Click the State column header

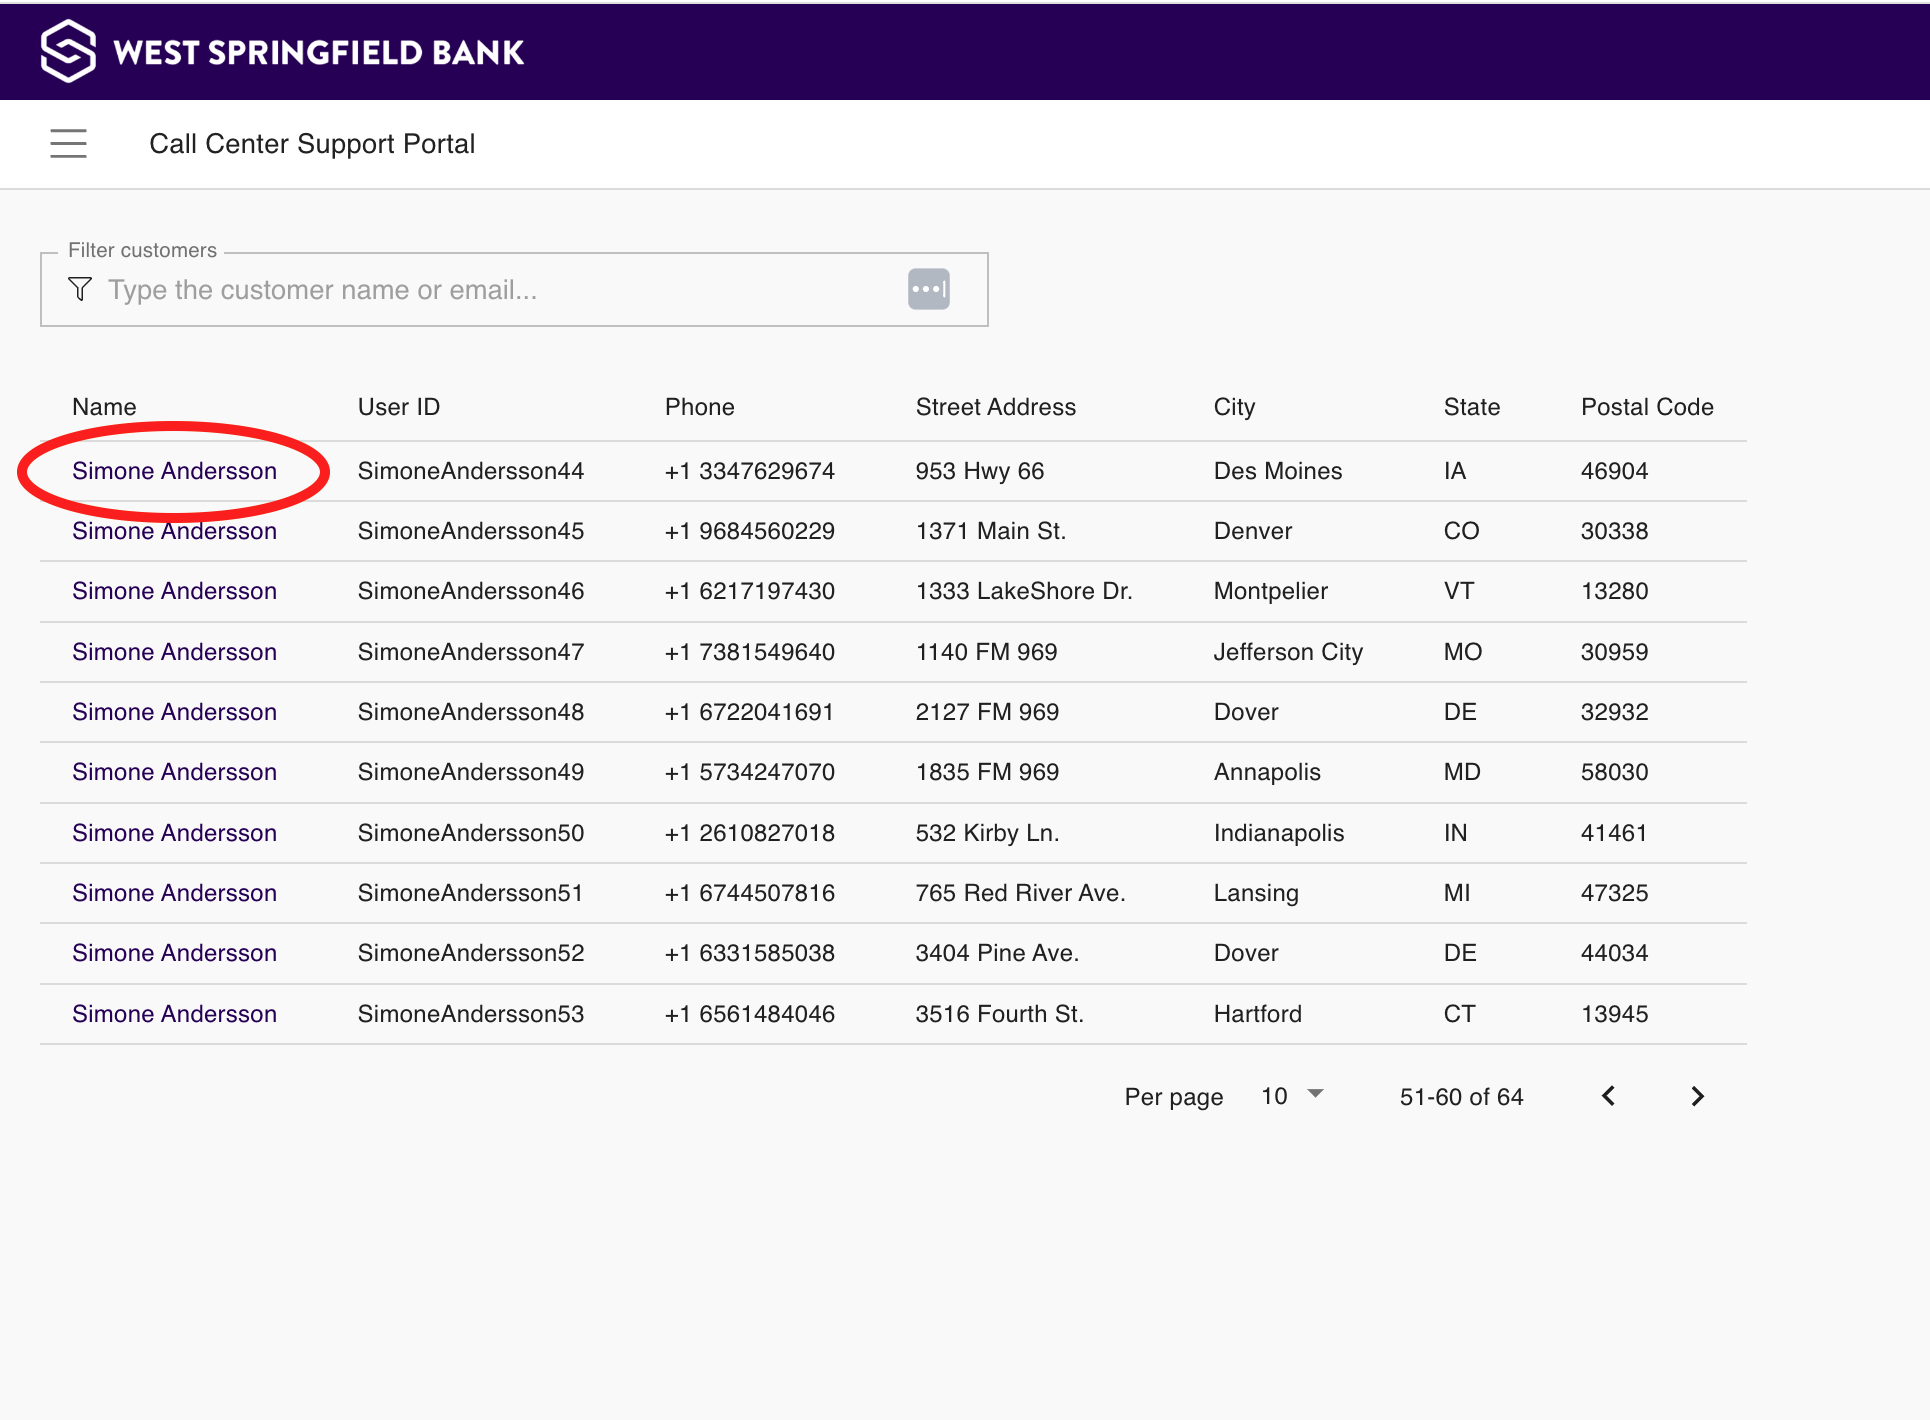pyautogui.click(x=1471, y=406)
